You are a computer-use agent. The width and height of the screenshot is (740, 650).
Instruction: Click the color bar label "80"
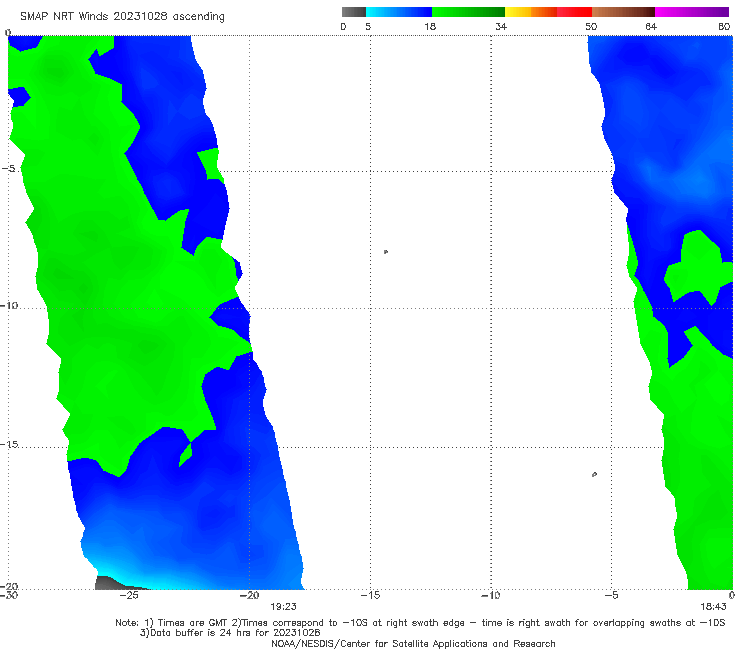724,26
